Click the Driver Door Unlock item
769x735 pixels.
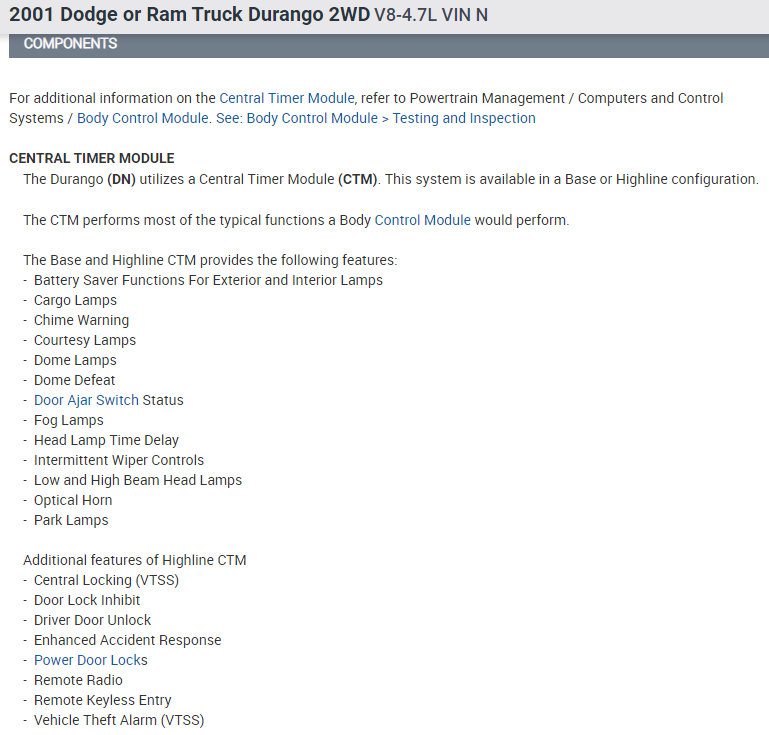point(92,620)
